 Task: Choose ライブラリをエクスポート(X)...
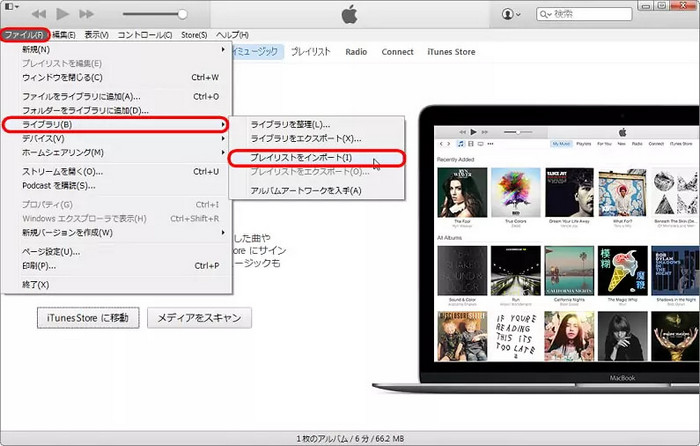click(x=317, y=139)
